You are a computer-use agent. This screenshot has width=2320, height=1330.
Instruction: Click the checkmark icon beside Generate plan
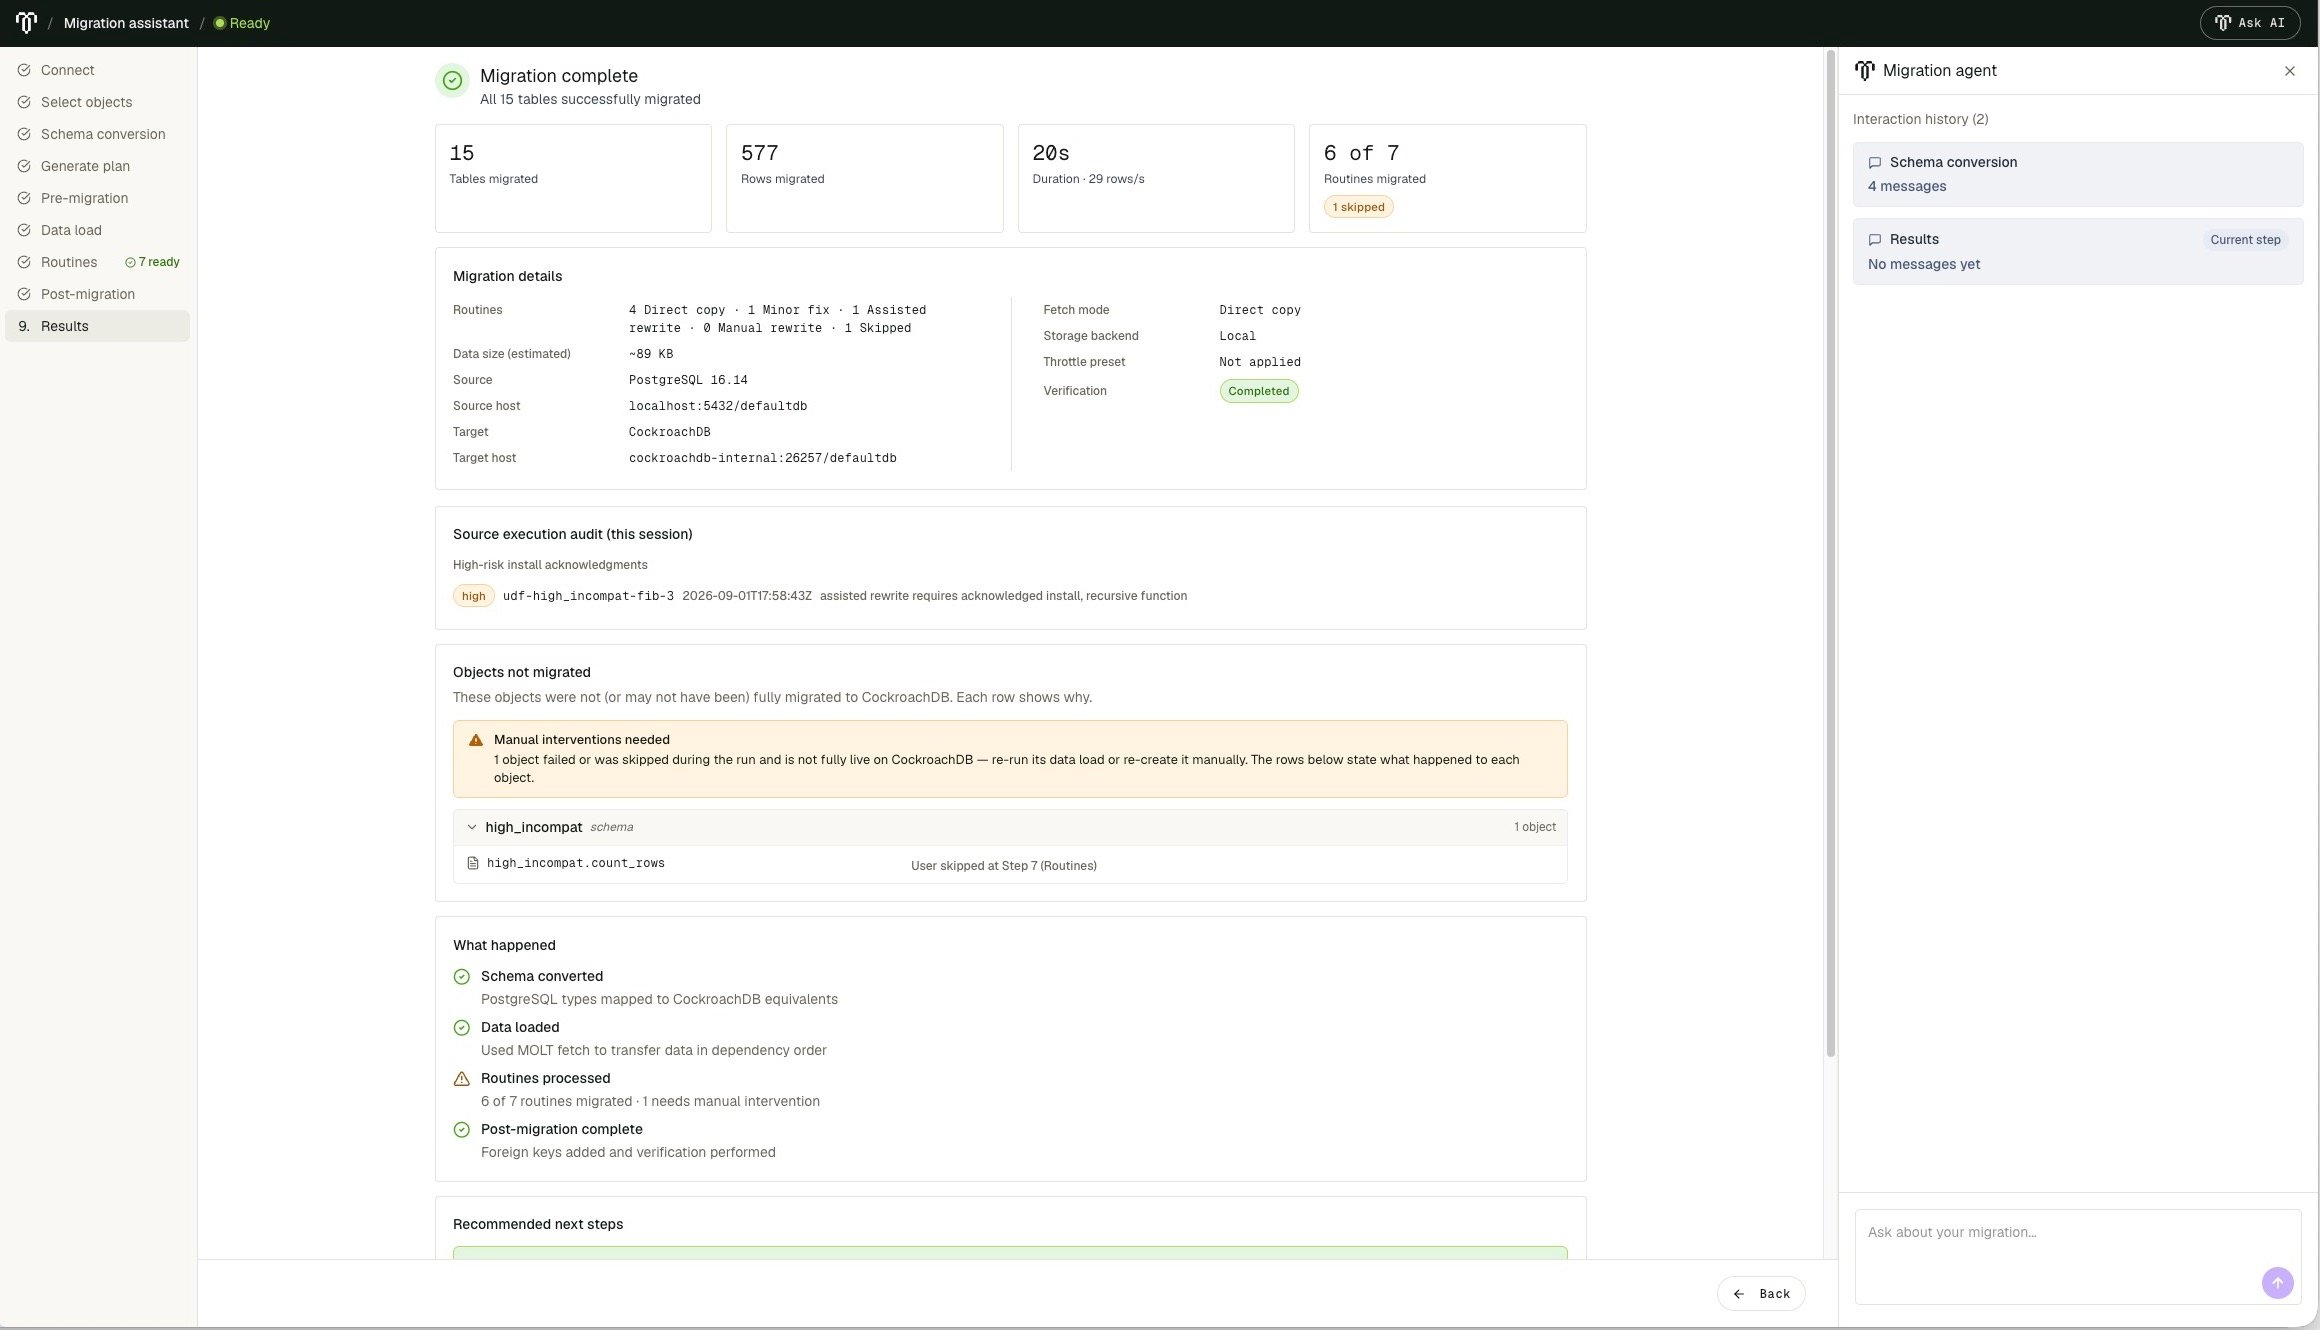tap(24, 166)
